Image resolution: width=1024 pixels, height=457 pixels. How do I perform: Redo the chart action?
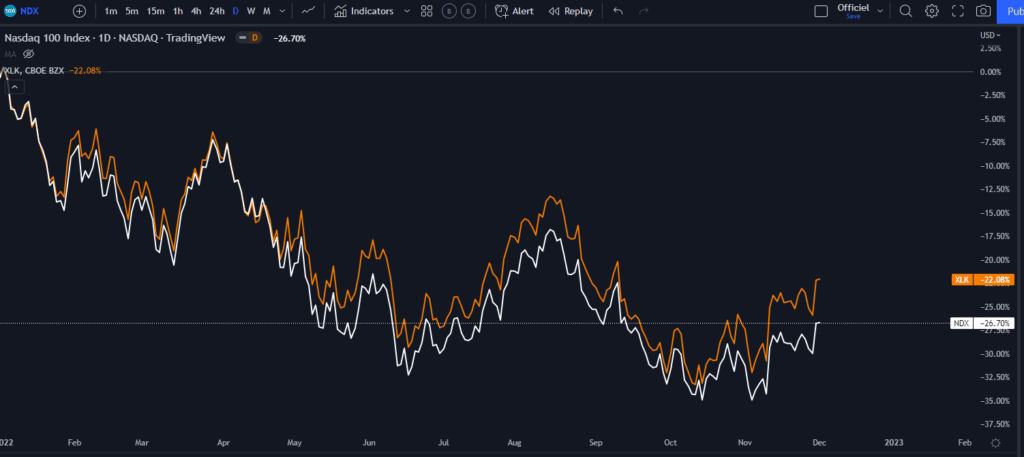click(x=643, y=11)
